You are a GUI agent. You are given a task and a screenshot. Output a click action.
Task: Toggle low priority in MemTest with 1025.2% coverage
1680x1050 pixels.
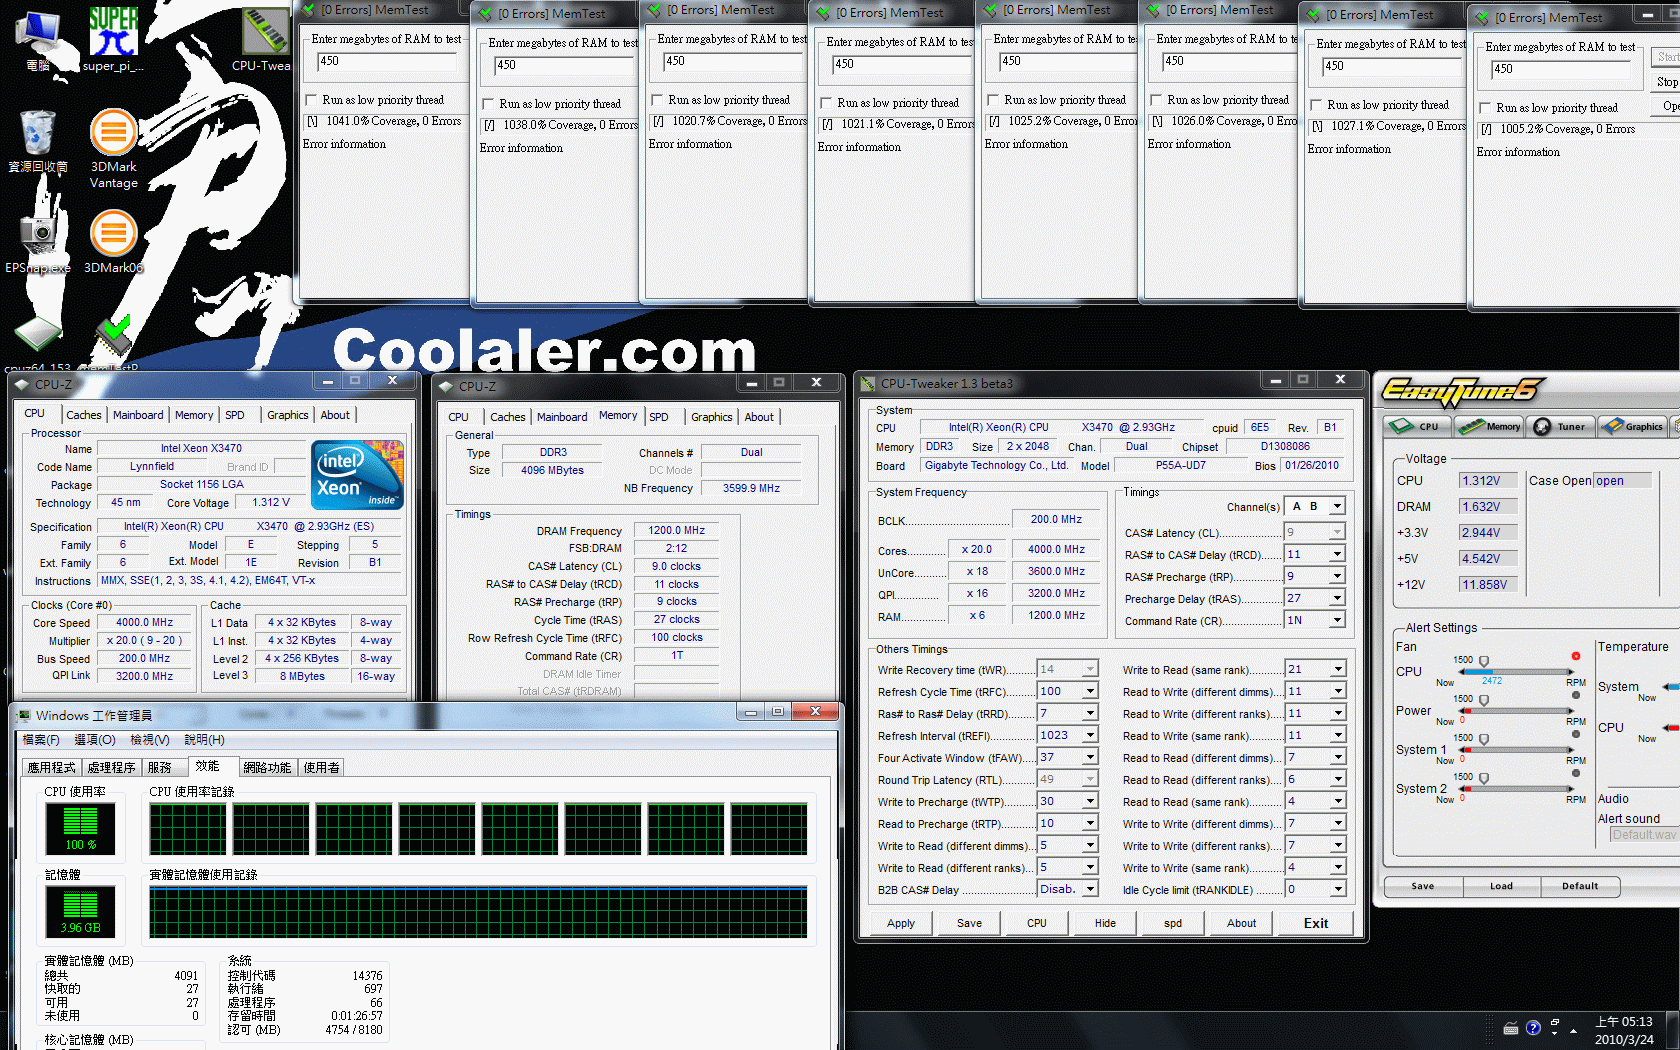994,100
